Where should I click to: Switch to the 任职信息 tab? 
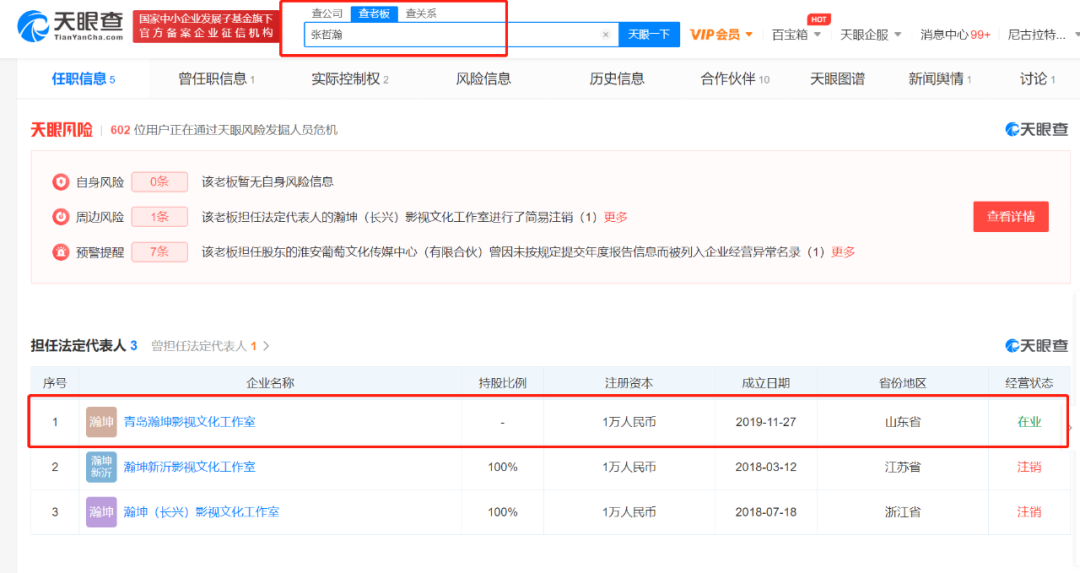tap(83, 79)
